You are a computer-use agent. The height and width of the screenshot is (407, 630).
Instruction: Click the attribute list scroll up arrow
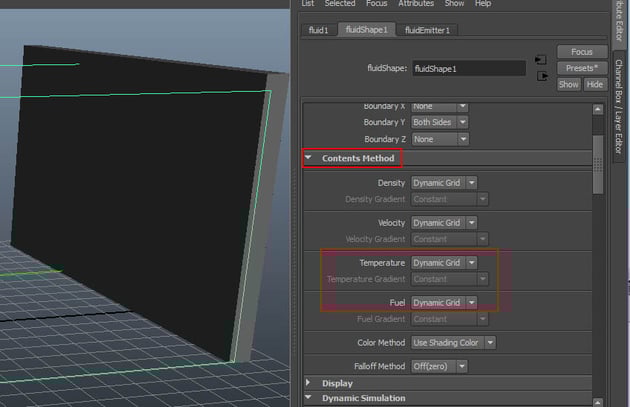[598, 109]
